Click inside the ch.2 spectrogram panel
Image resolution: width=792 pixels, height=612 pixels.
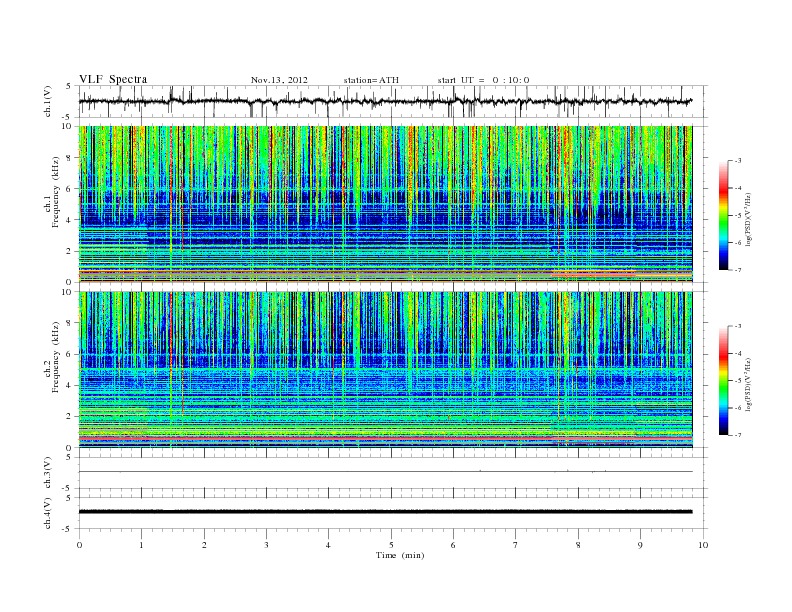coord(385,369)
